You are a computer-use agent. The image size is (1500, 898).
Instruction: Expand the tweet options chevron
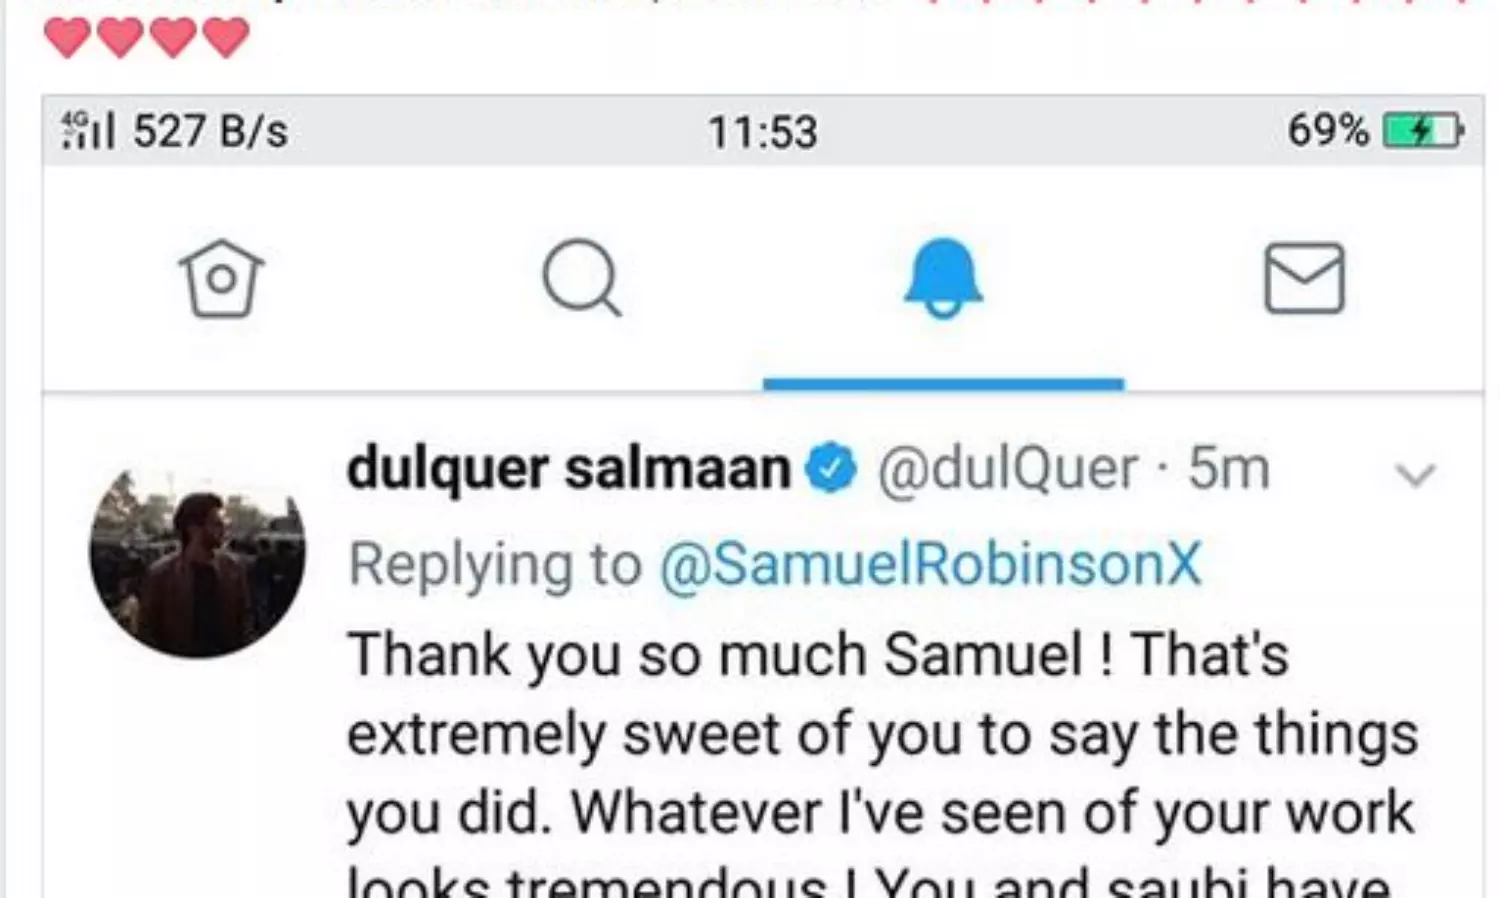[x=1415, y=475]
